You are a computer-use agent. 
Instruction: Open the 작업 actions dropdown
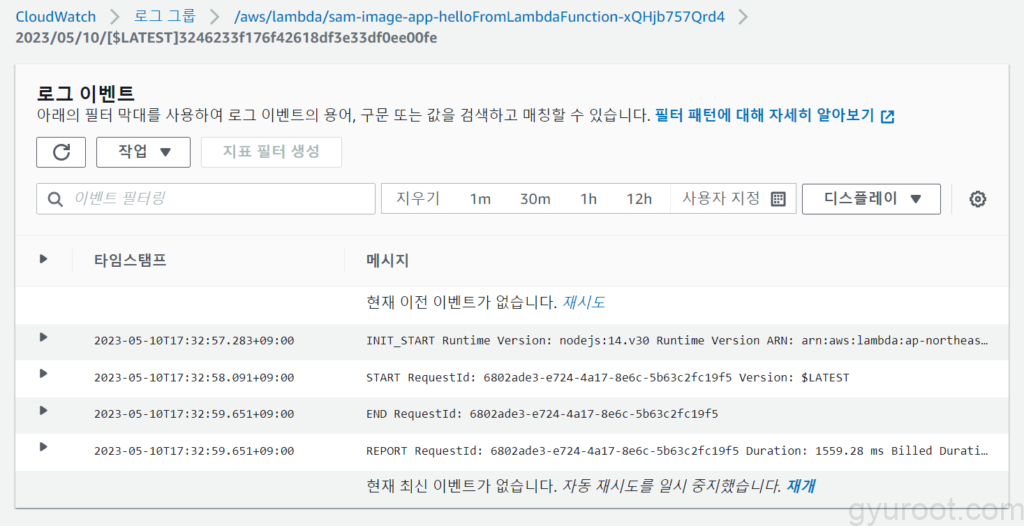point(143,152)
